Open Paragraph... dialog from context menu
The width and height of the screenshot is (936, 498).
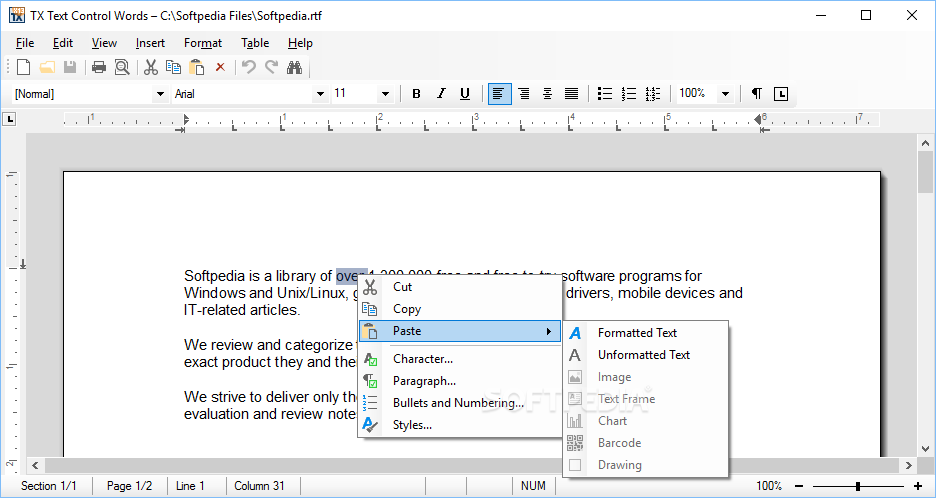(x=460, y=381)
